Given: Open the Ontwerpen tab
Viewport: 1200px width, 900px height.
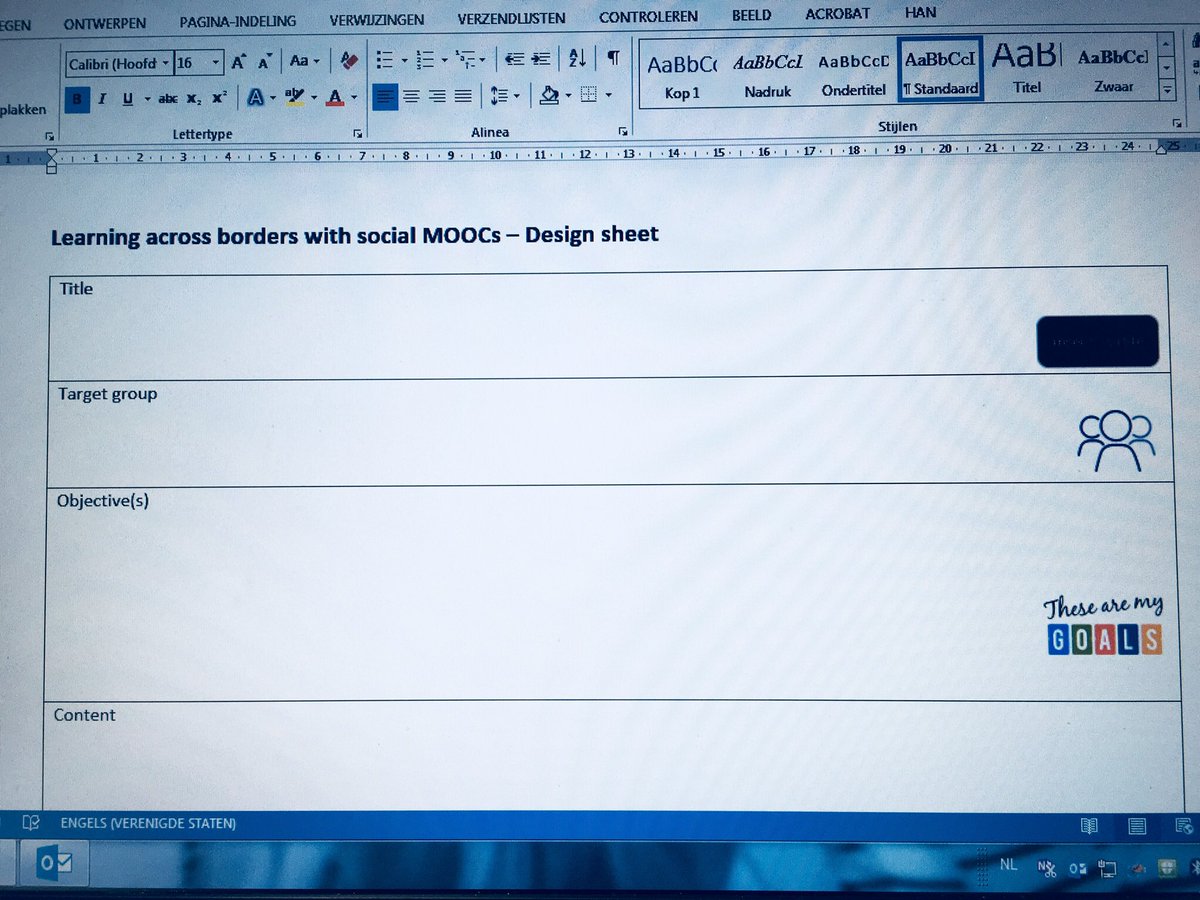Looking at the screenshot, I should click(x=104, y=22).
